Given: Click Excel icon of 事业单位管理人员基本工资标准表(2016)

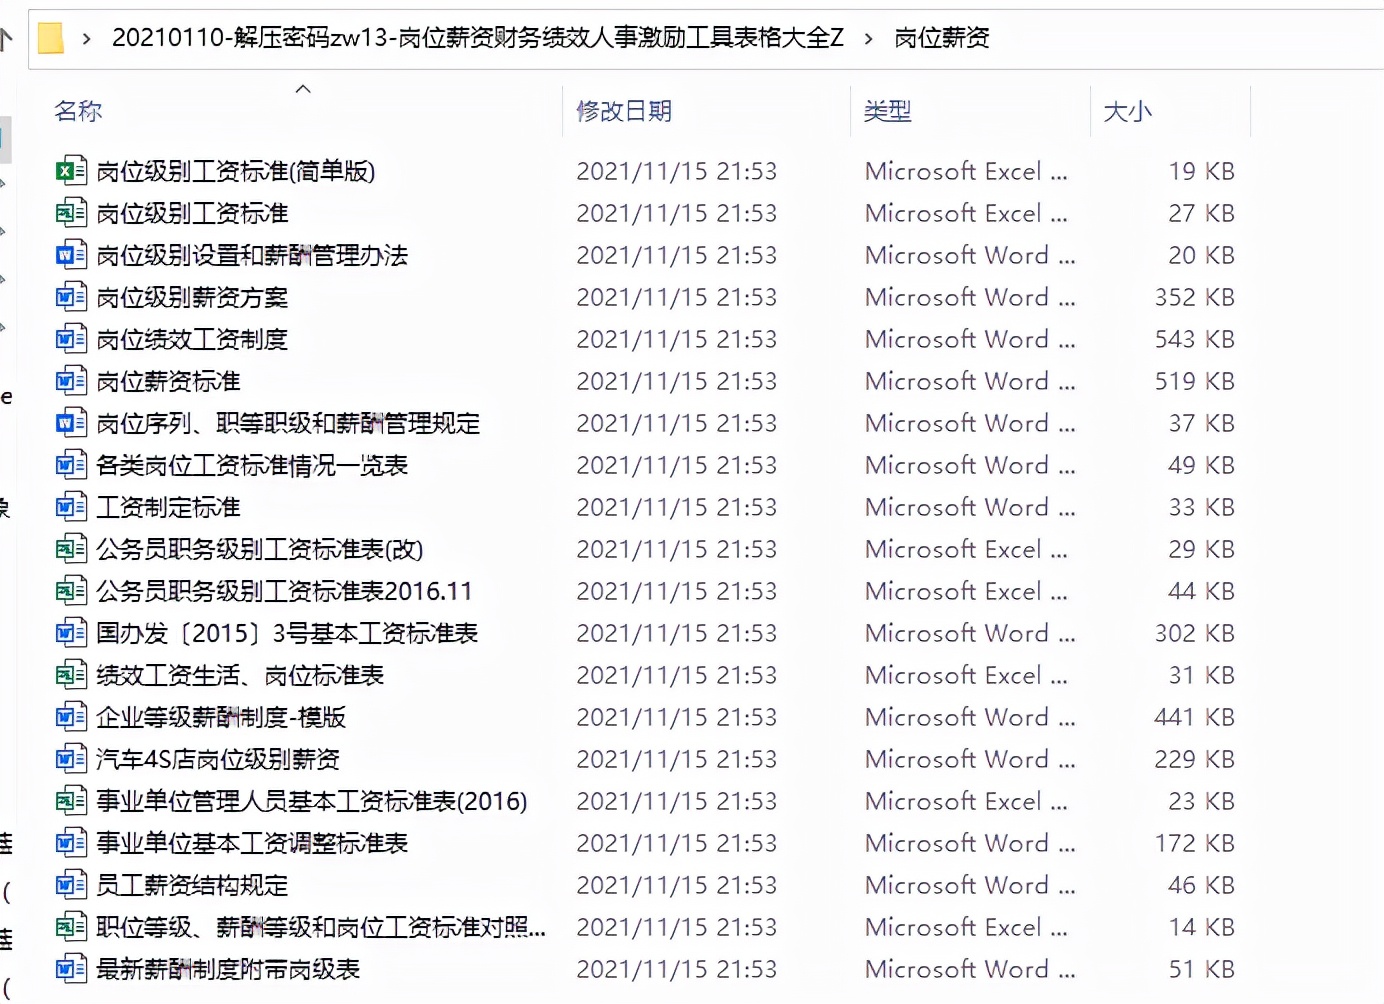Looking at the screenshot, I should pyautogui.click(x=71, y=801).
